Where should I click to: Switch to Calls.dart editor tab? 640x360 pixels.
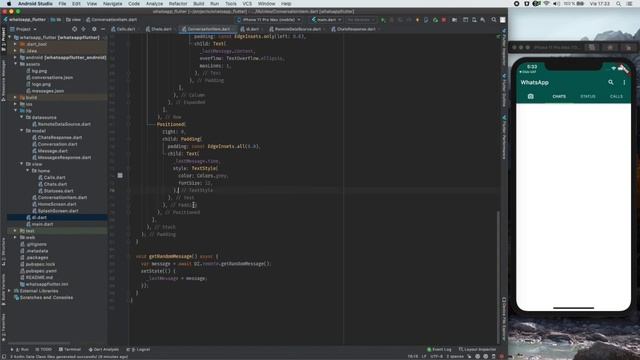coord(123,29)
